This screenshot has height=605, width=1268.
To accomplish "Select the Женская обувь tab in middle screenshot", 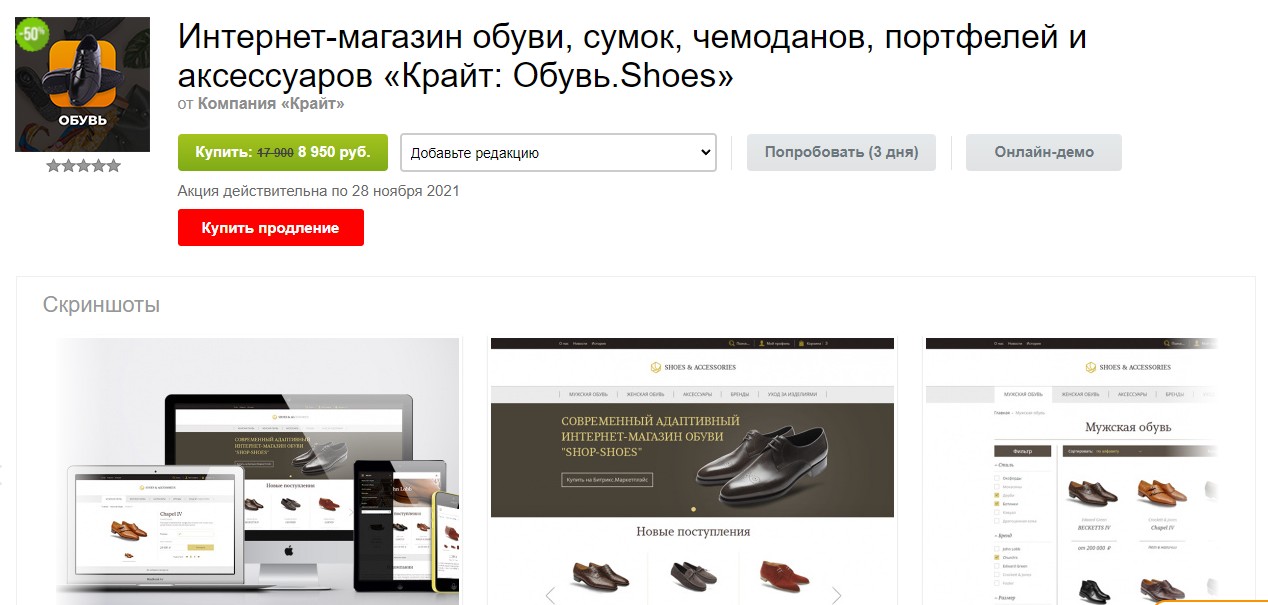I will click(647, 394).
